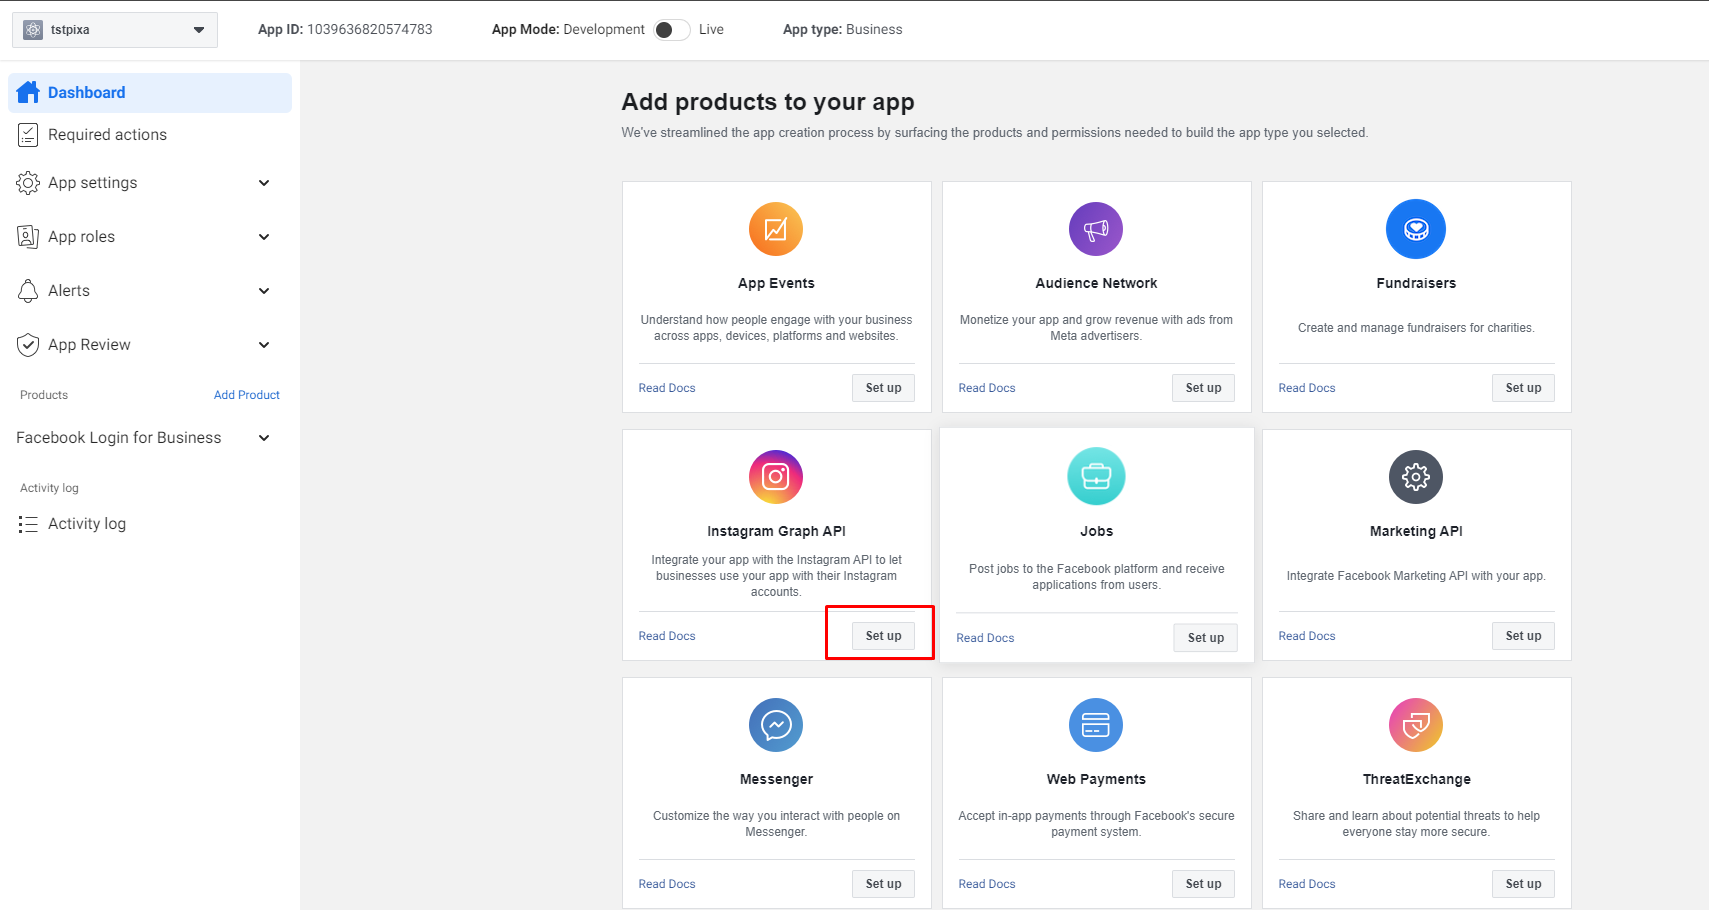
Task: Click the Dashboard home icon
Action: pyautogui.click(x=28, y=92)
